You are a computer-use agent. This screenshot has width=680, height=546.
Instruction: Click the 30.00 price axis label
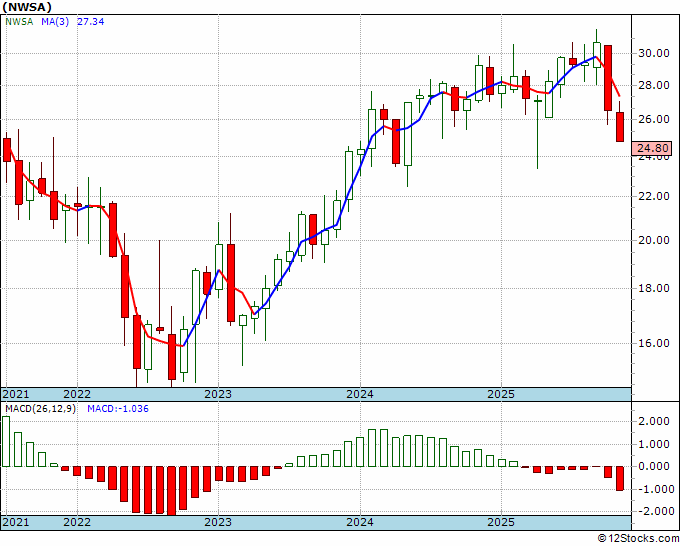[x=654, y=53]
